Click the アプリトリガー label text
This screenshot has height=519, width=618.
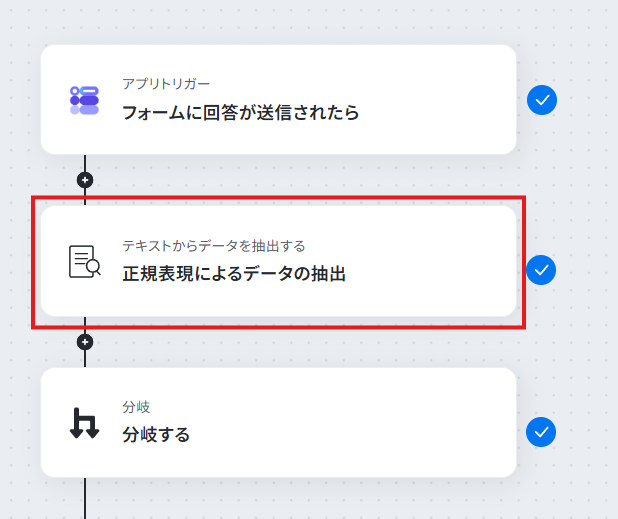166,84
